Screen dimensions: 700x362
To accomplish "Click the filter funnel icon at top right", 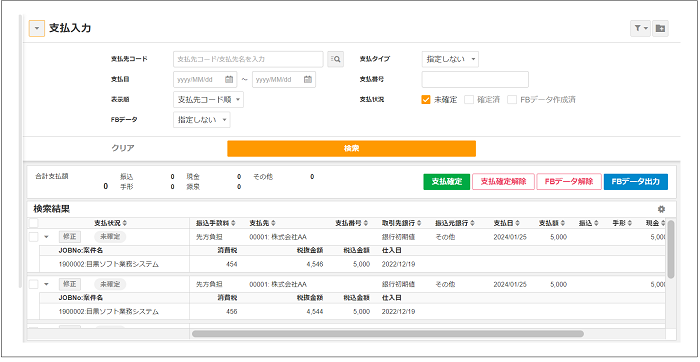I will [x=640, y=29].
